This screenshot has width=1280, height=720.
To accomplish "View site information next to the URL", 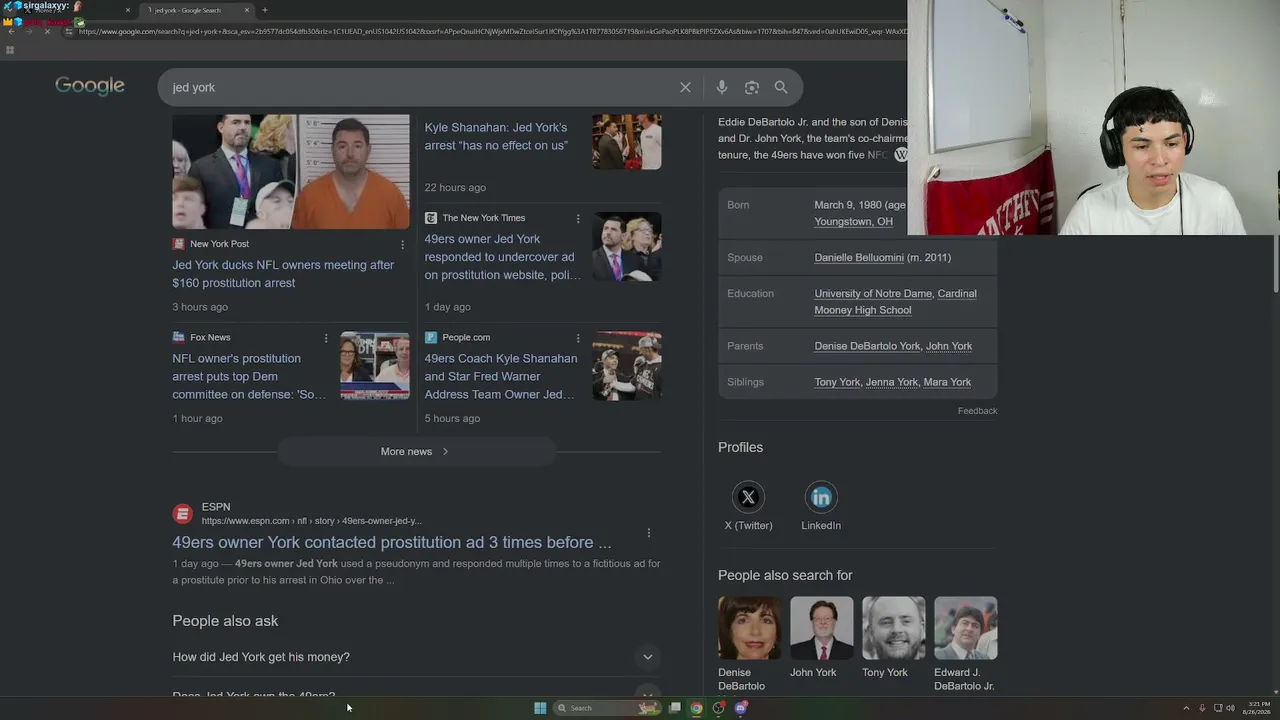I will coord(68,31).
